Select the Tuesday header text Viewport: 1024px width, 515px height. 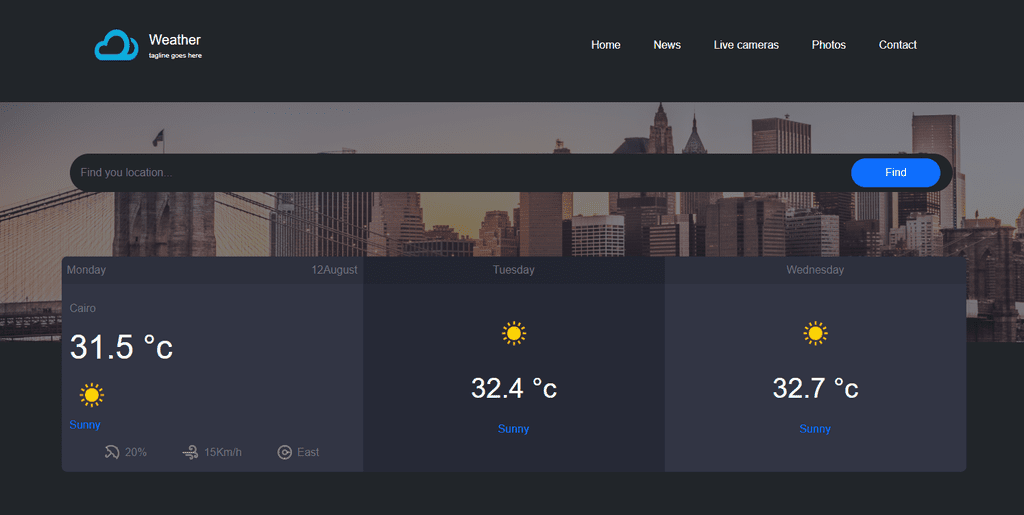(x=513, y=270)
